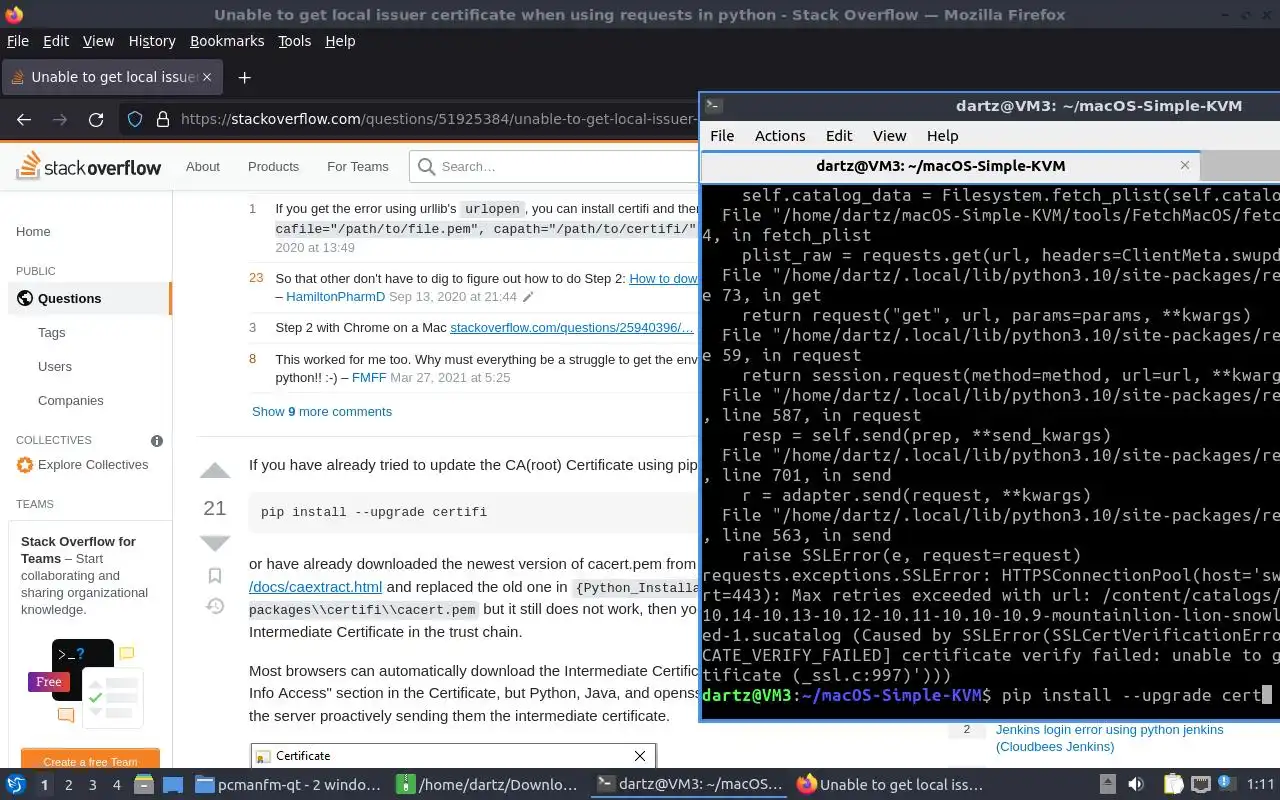
Task: Open the Products link in header
Action: [273, 166]
